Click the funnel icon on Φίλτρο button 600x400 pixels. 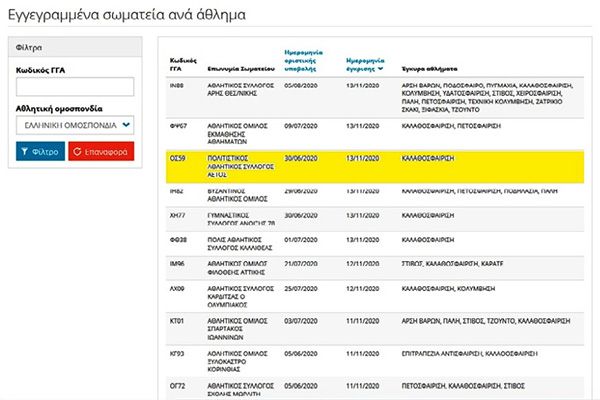tap(24, 151)
